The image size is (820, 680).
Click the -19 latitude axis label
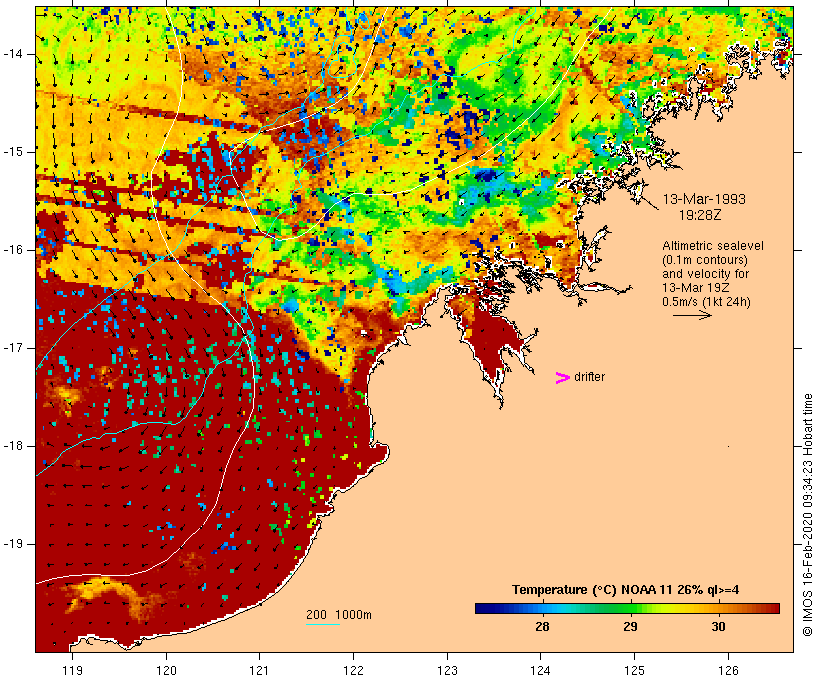pyautogui.click(x=13, y=544)
